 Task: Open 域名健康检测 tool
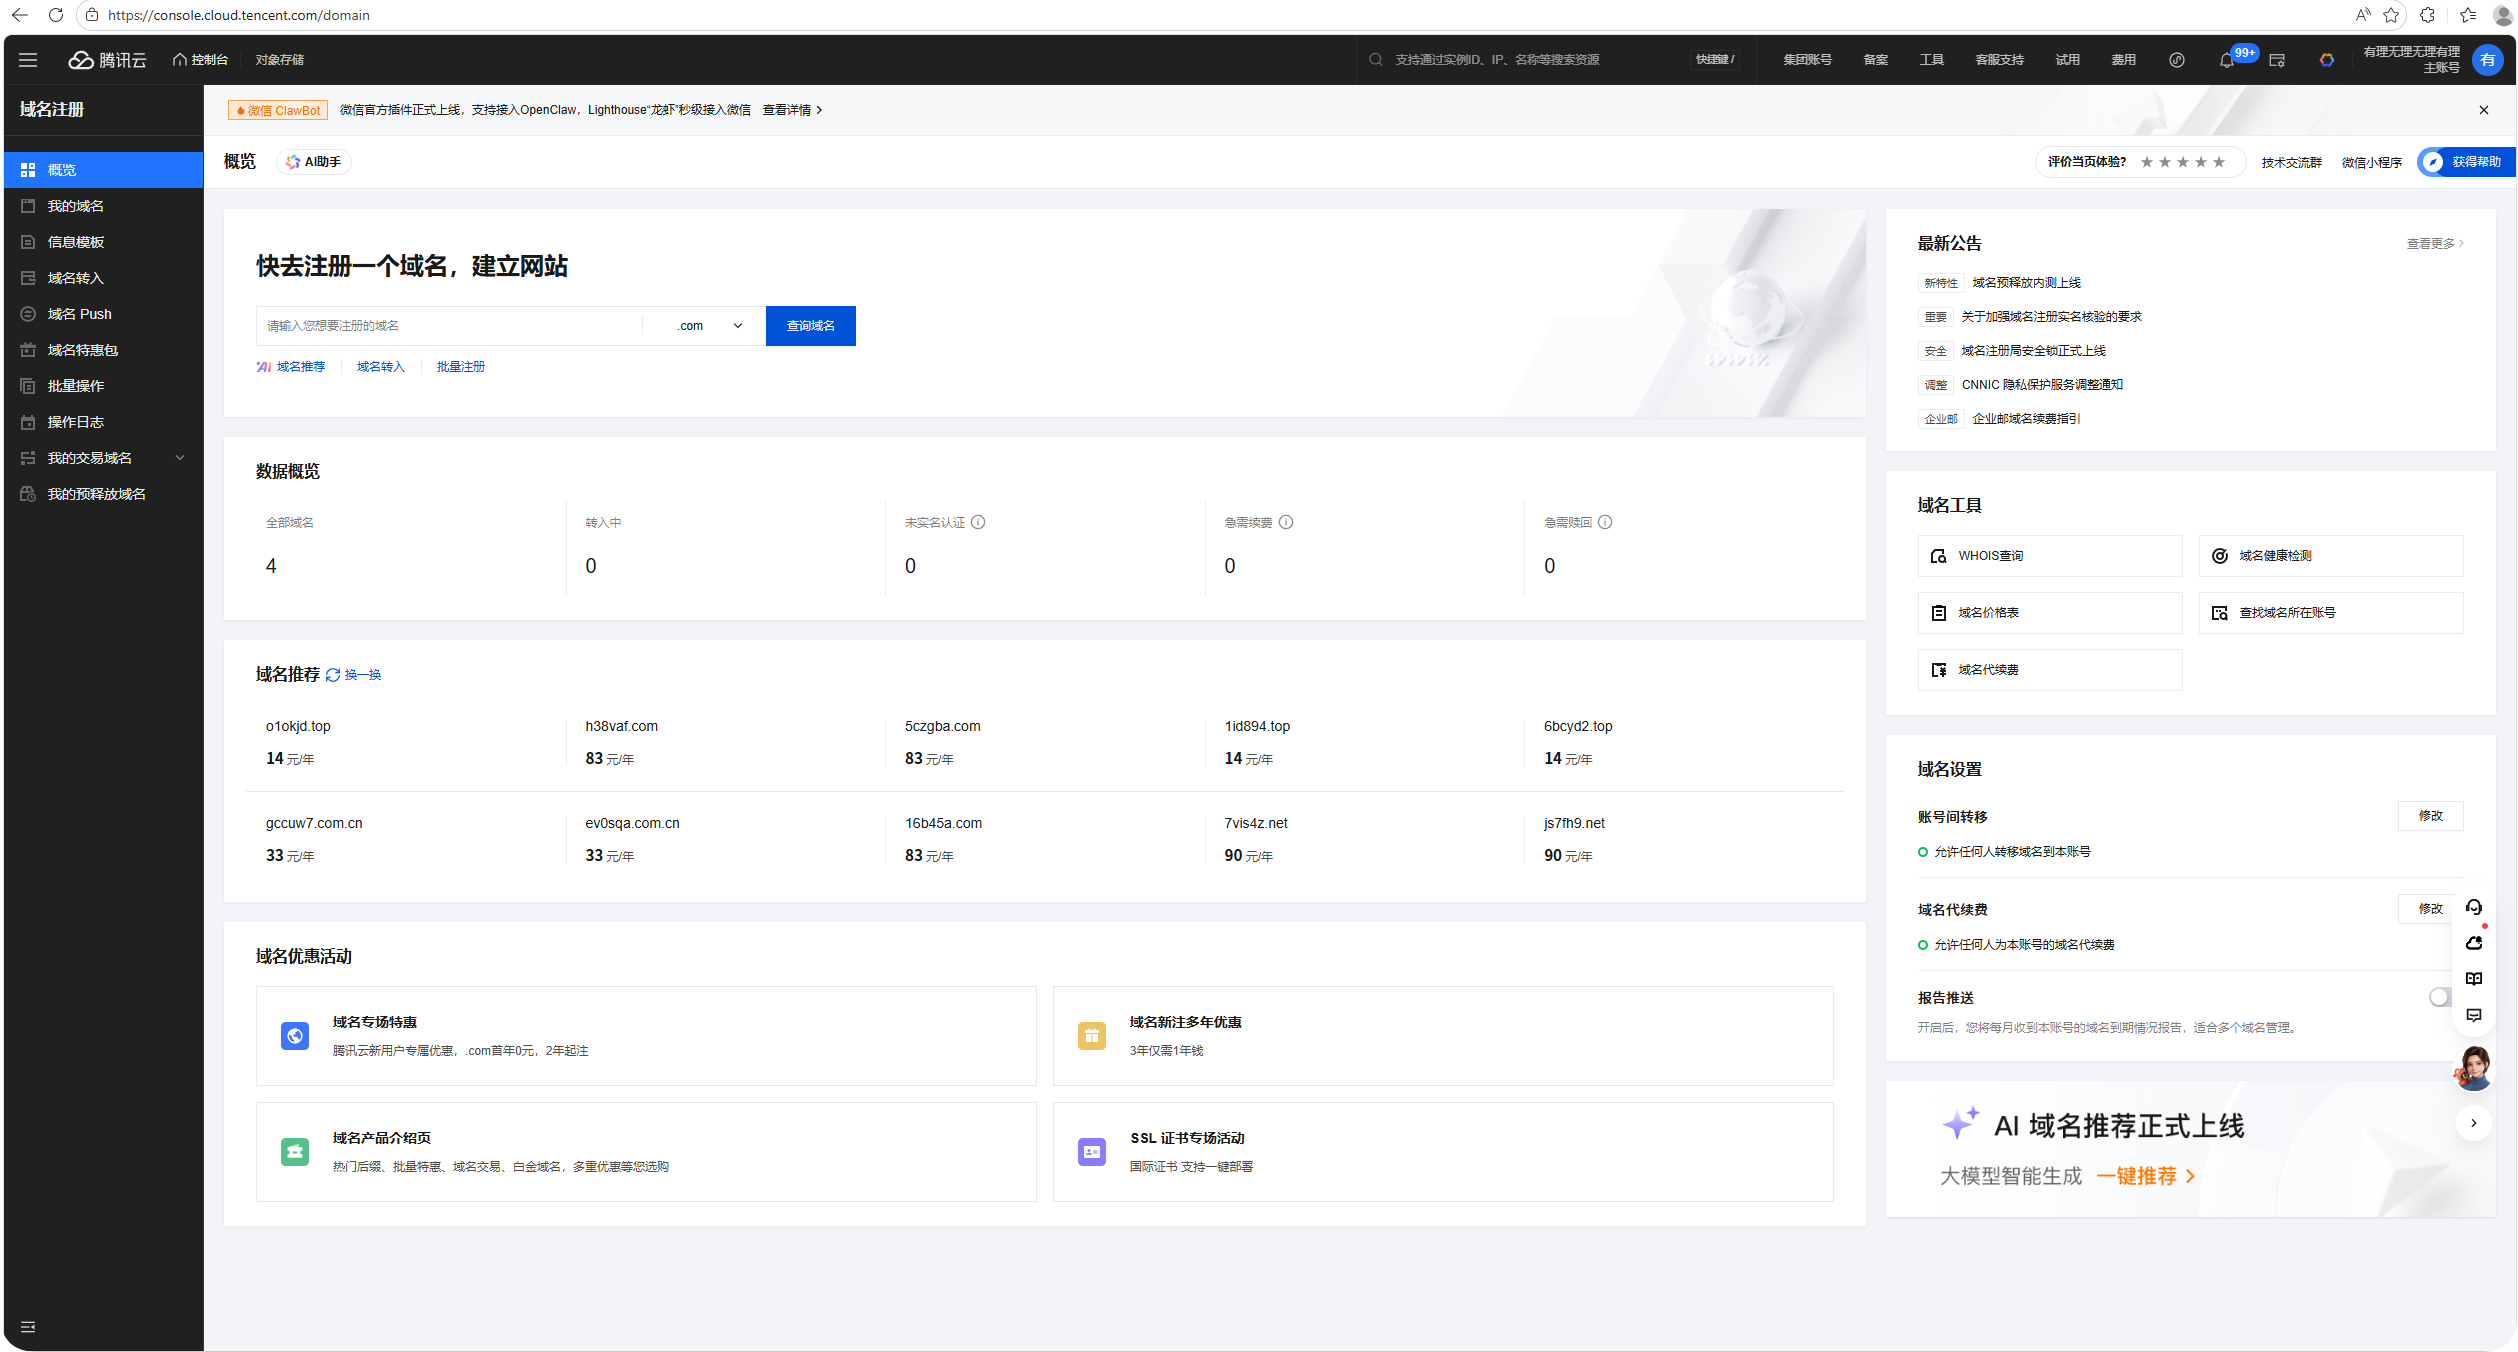2329,556
